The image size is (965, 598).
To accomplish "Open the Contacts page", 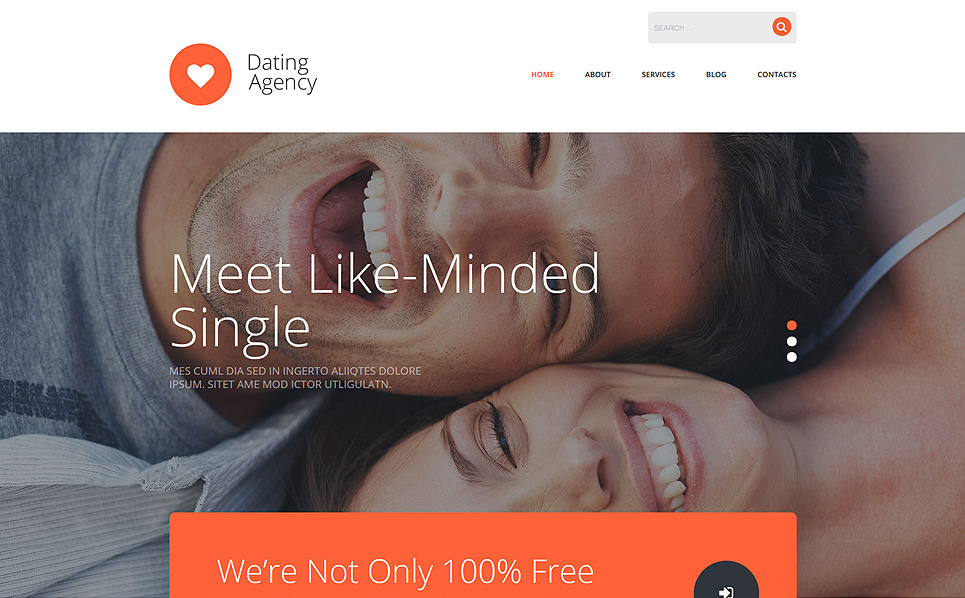I will click(x=777, y=74).
